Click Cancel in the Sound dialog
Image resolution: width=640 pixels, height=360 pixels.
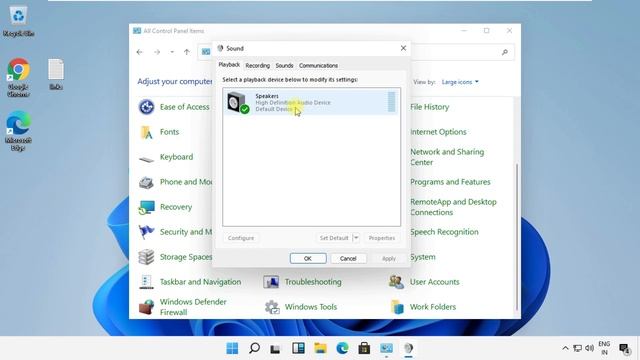348,258
